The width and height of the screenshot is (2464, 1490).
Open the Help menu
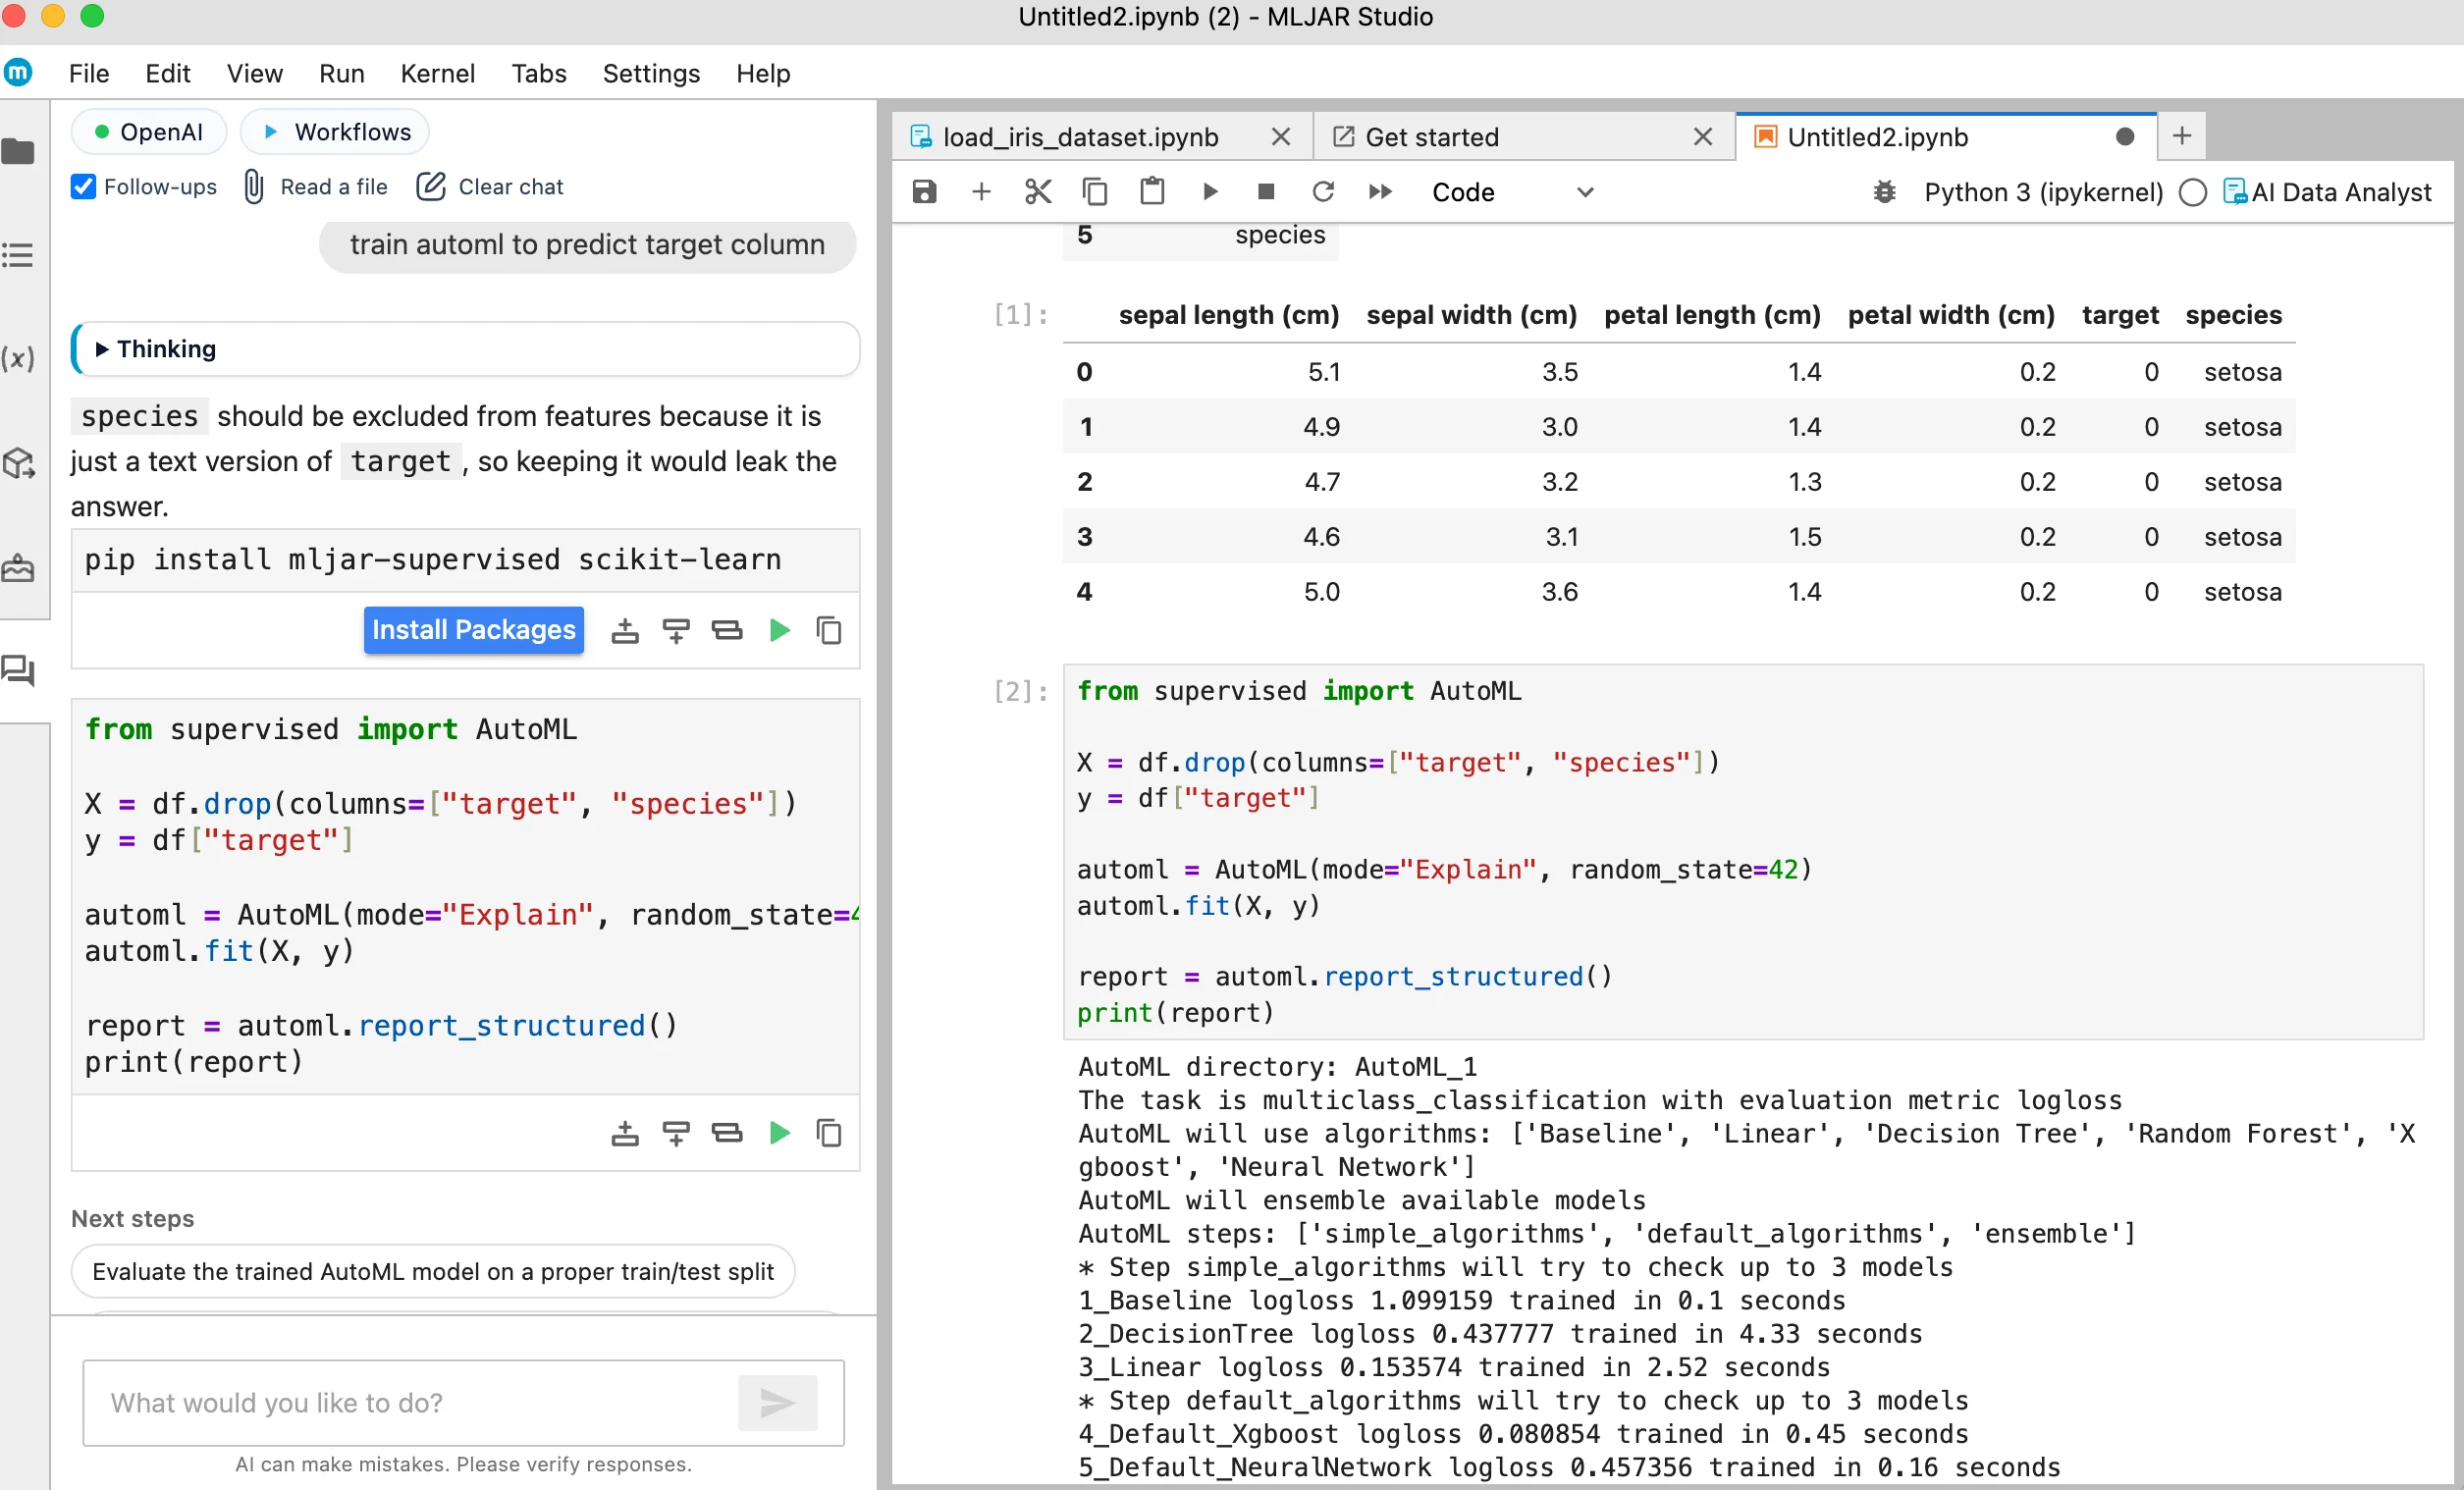763,73
